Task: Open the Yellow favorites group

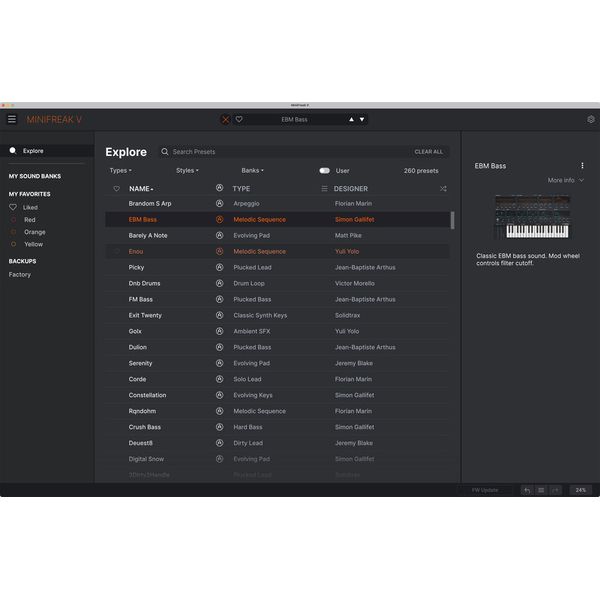Action: point(33,245)
